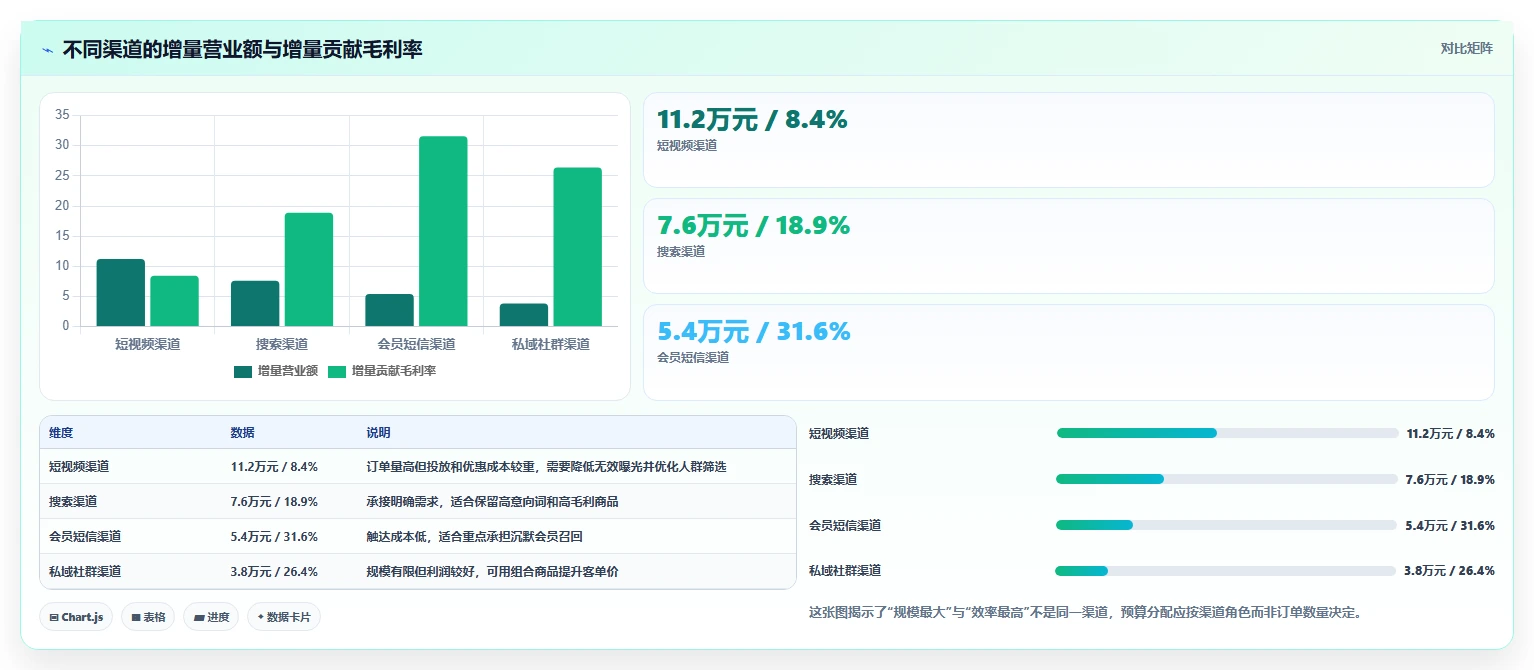This screenshot has width=1534, height=670.
Task: Select the 5.4万元 / 31.6% data card
Action: pos(1068,352)
